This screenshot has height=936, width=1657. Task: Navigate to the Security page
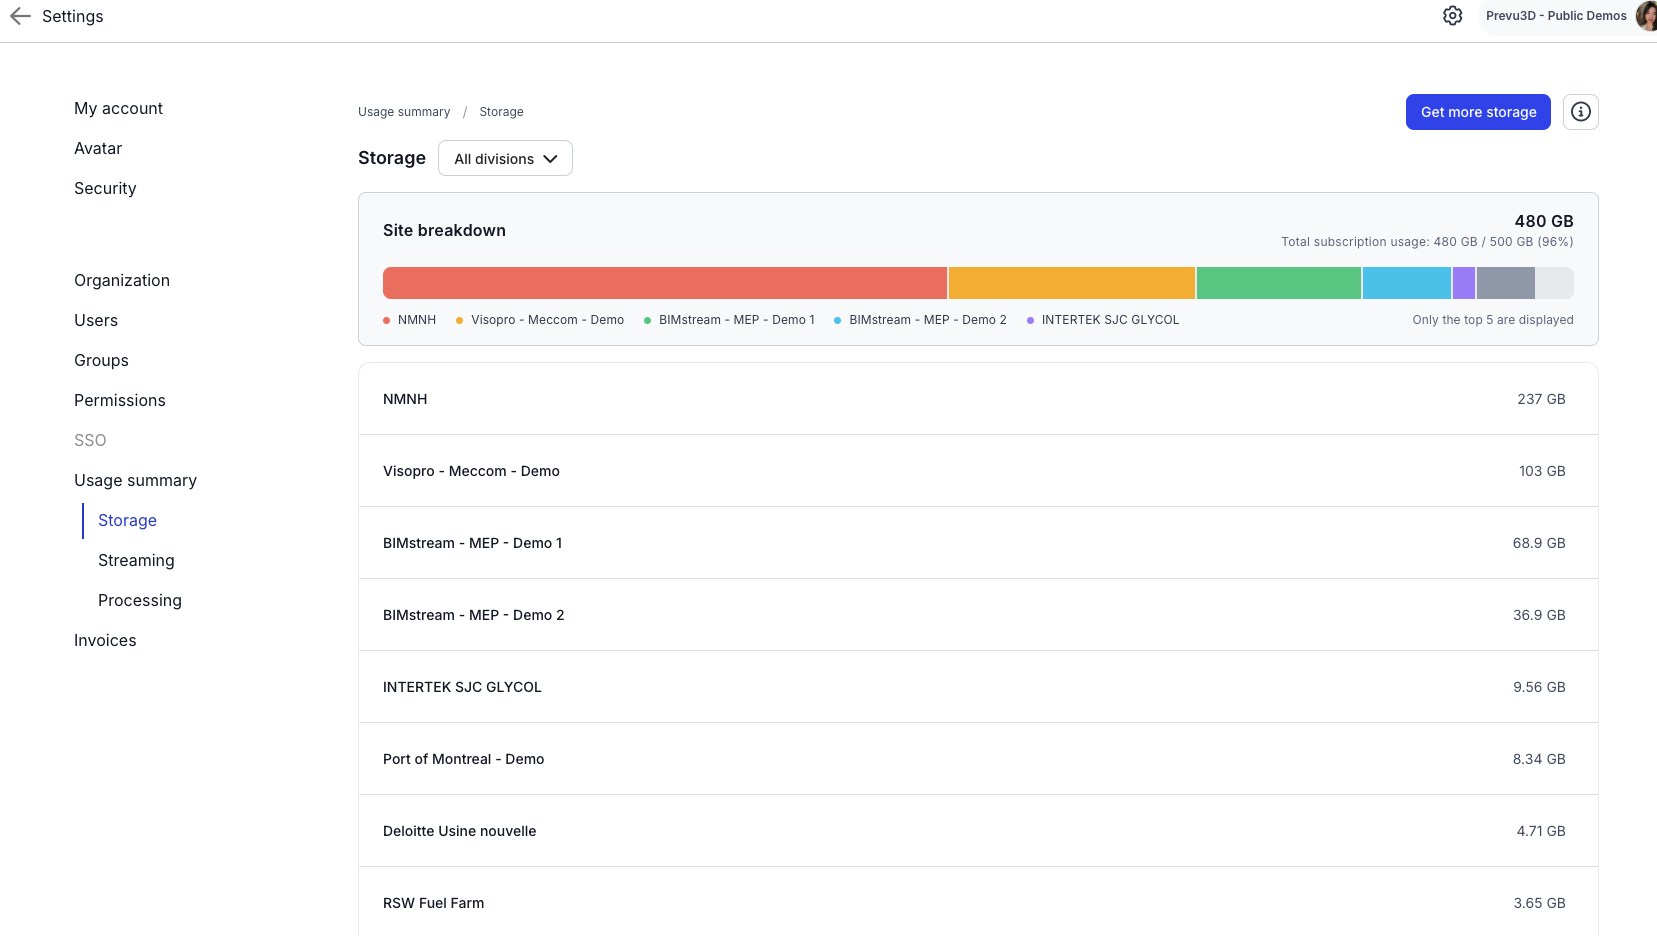[x=105, y=188]
